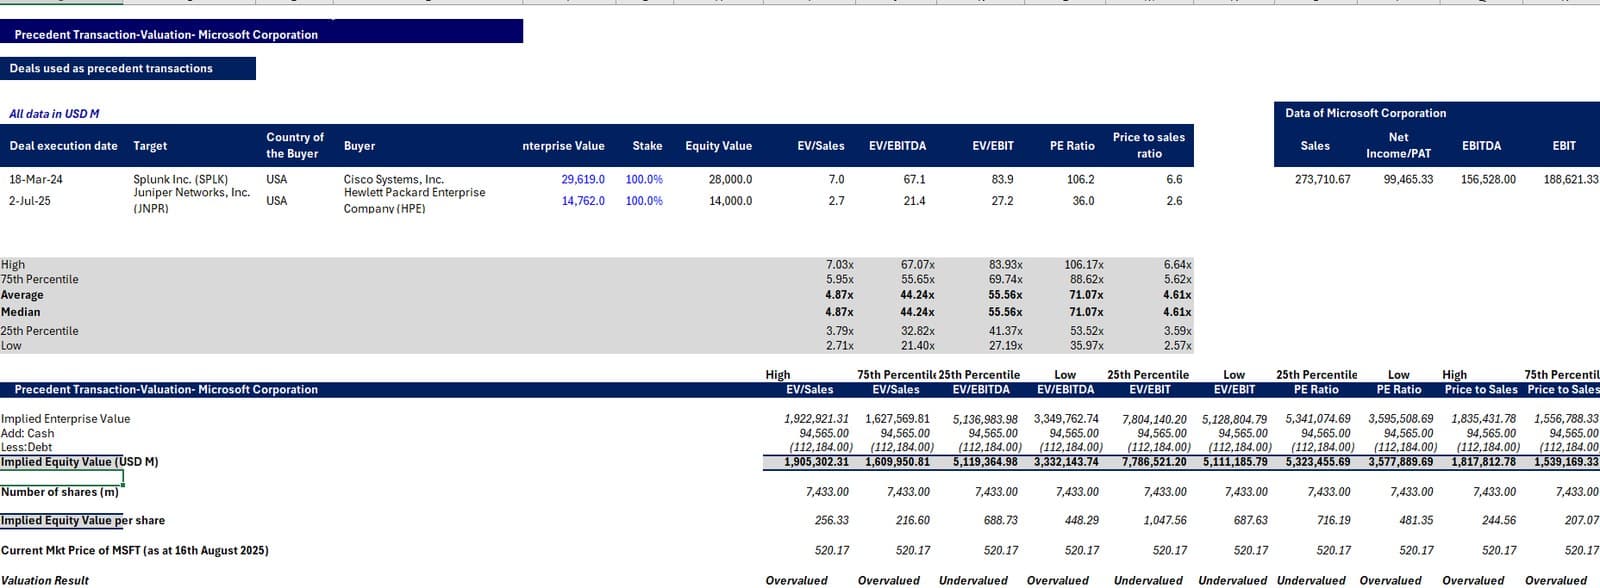Select the Splunk EV/EBITDA value '67.1'
The width and height of the screenshot is (1600, 588).
click(914, 180)
